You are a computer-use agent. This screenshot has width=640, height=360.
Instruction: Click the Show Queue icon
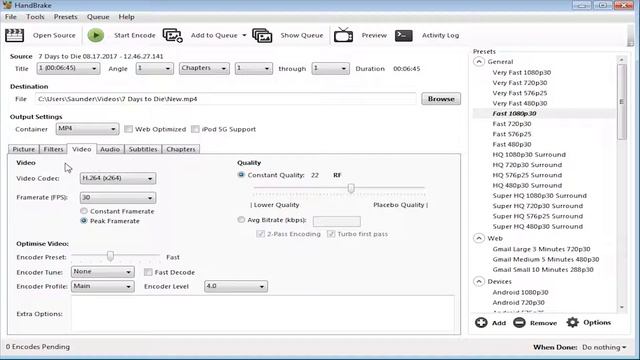(x=262, y=36)
